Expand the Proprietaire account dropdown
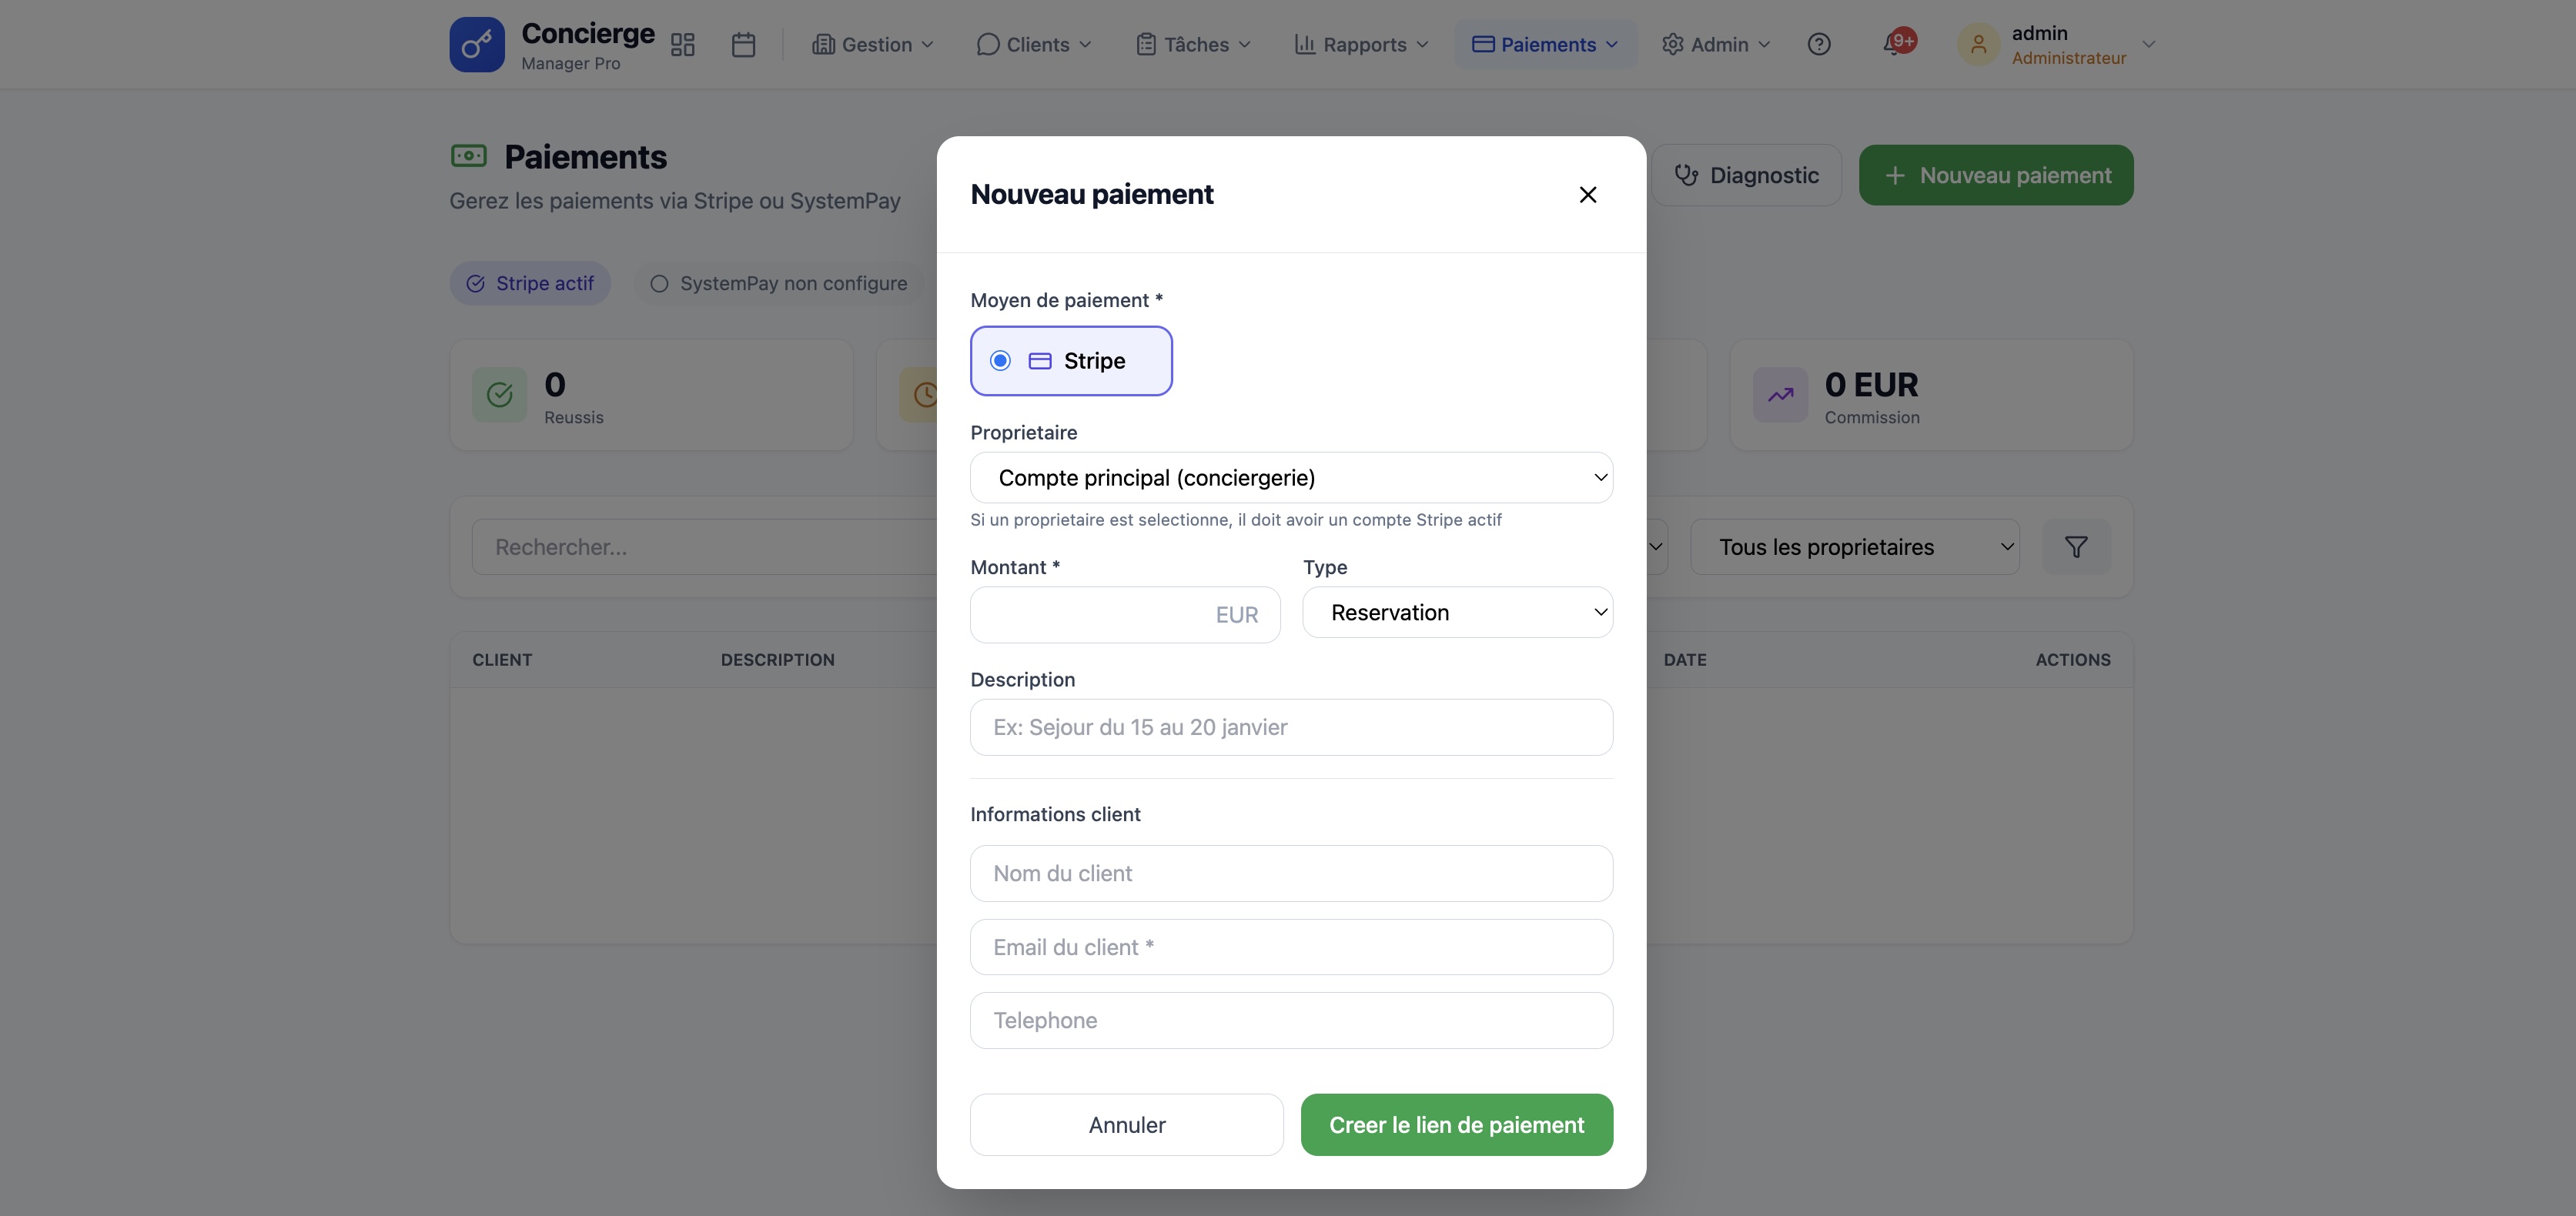 click(x=1290, y=478)
